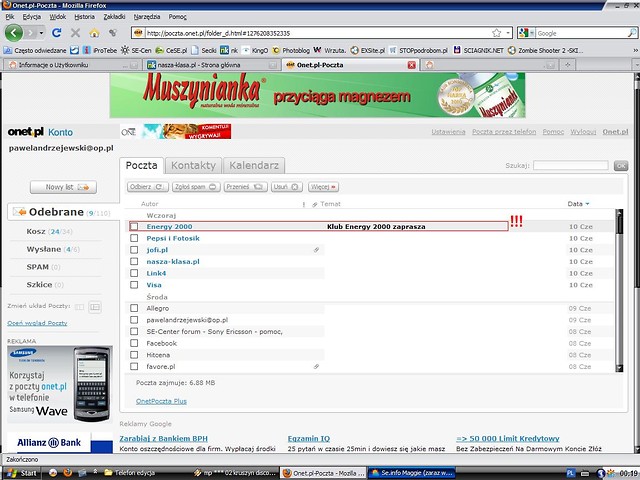Tick the checkbox for Pepsi i Fotosik

point(134,238)
